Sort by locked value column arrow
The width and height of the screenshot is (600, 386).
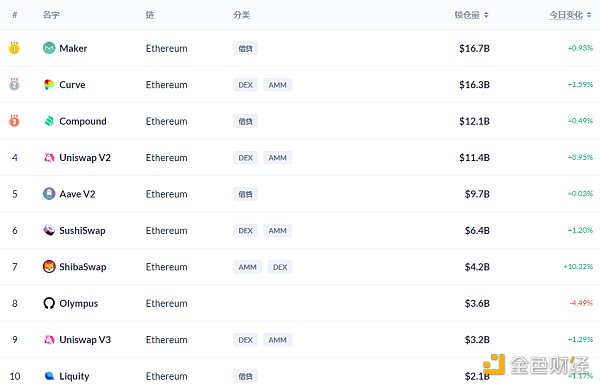pyautogui.click(x=486, y=15)
